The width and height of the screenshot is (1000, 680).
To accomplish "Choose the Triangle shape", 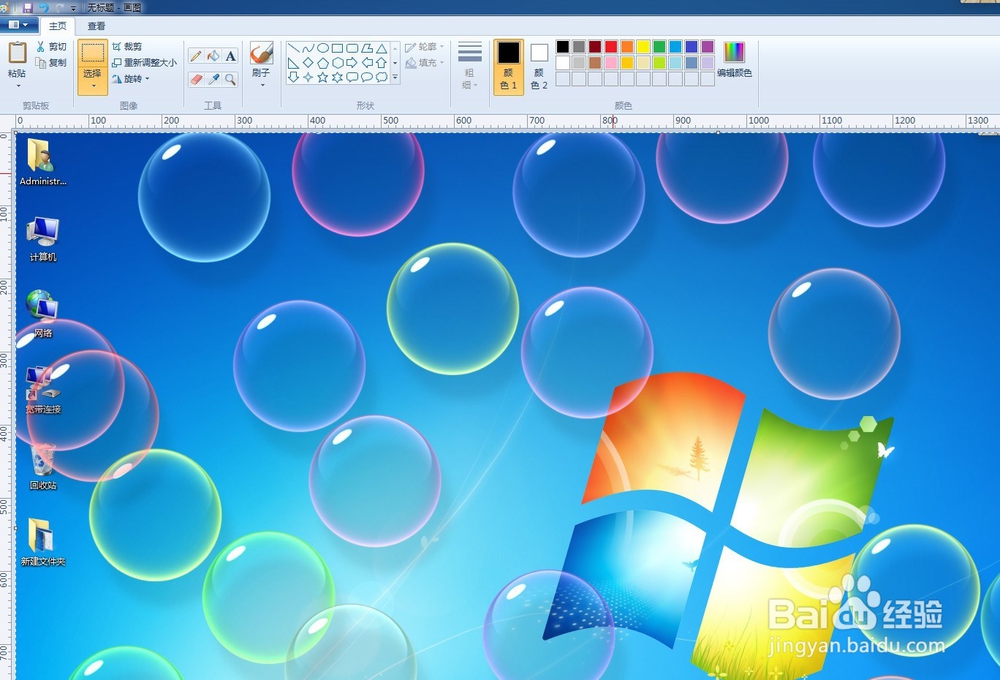I will coord(381,48).
